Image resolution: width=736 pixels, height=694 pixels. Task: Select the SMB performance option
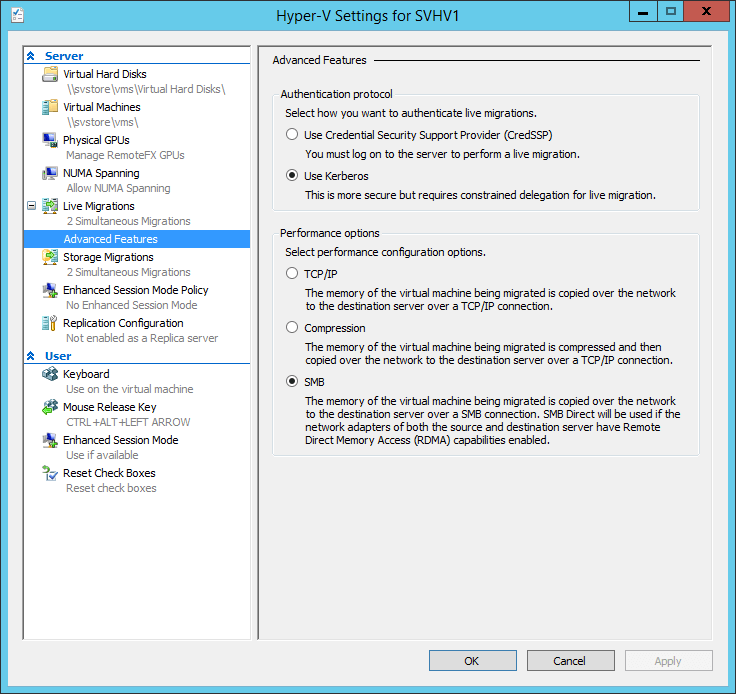292,381
